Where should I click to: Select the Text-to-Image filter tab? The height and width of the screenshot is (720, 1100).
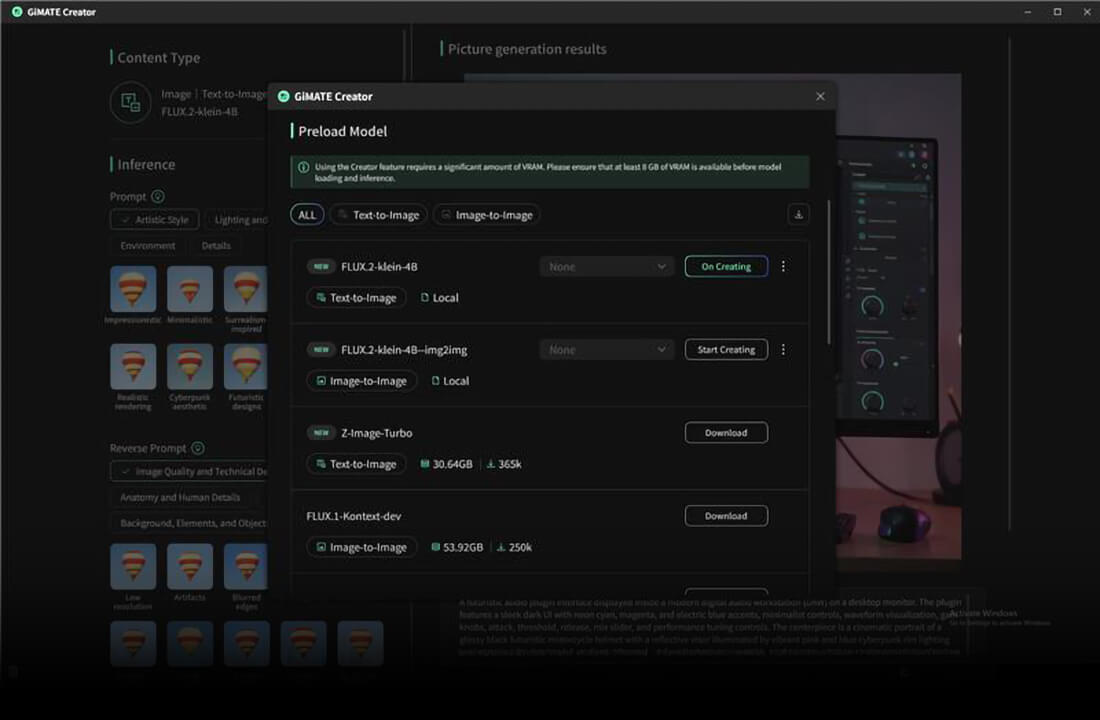tap(379, 215)
